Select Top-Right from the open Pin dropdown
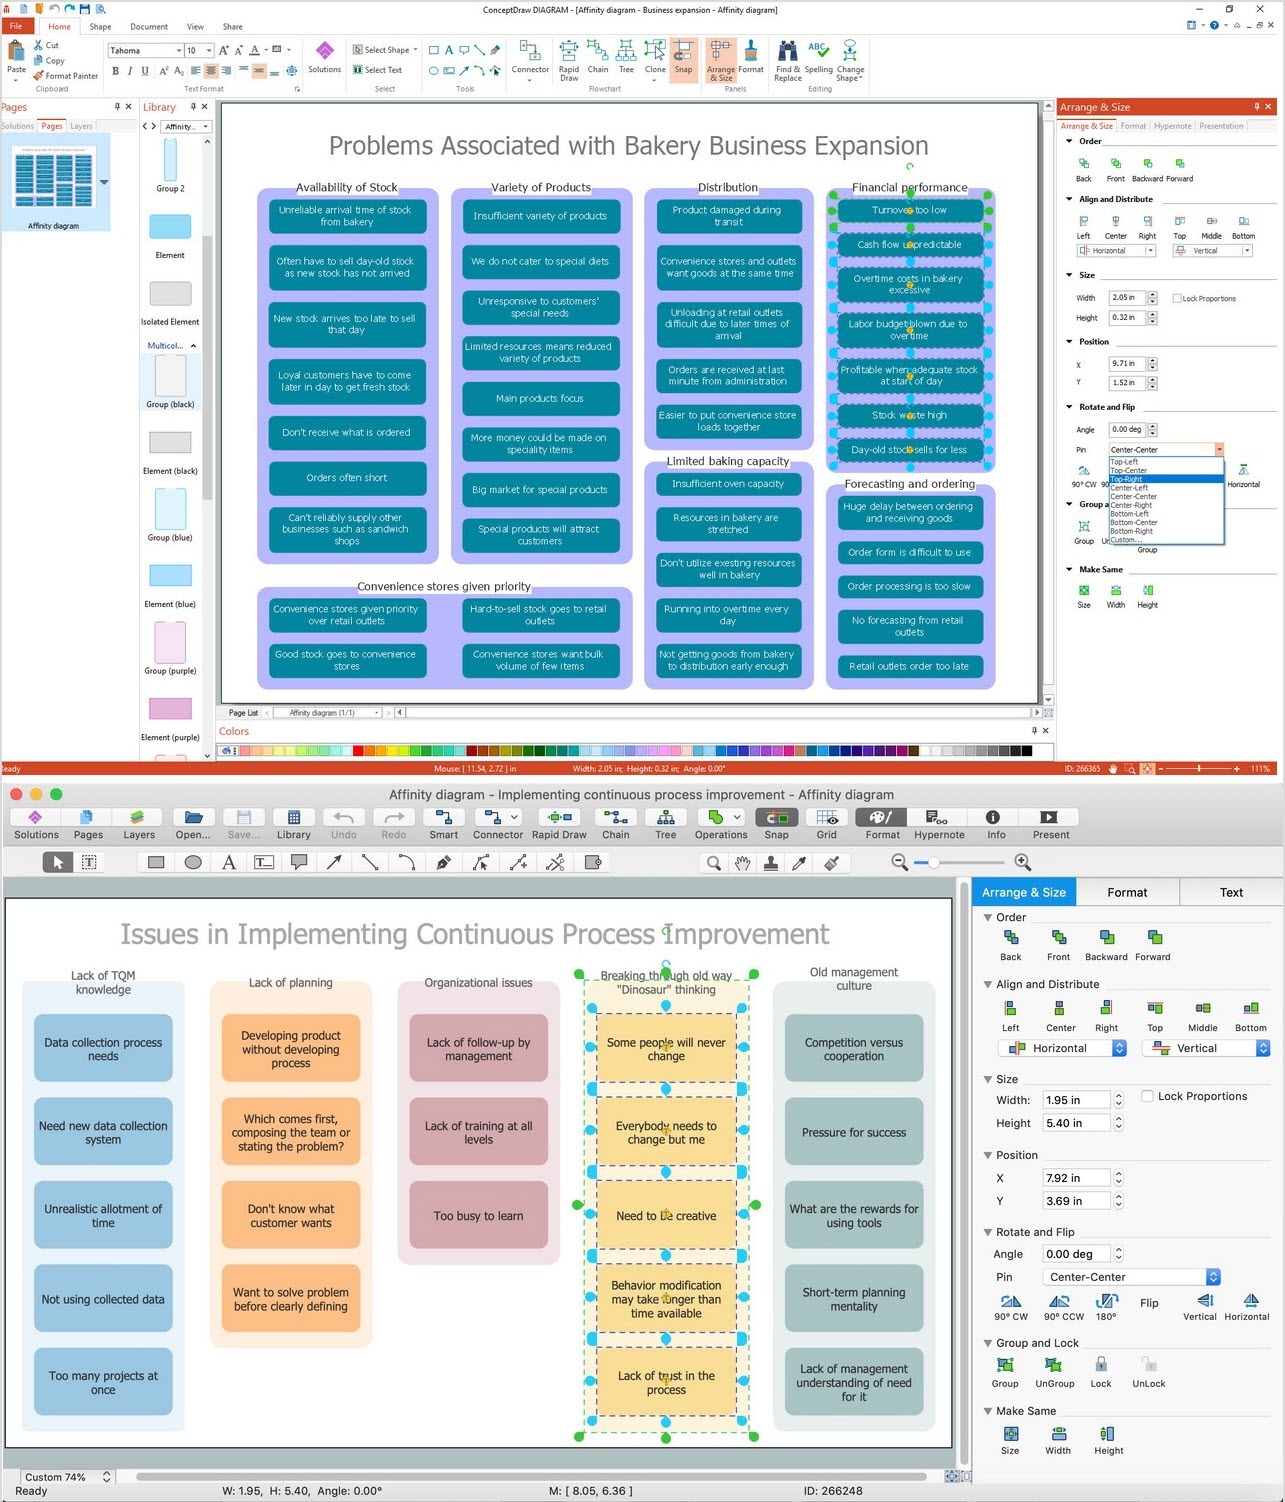The image size is (1285, 1502). [1127, 479]
